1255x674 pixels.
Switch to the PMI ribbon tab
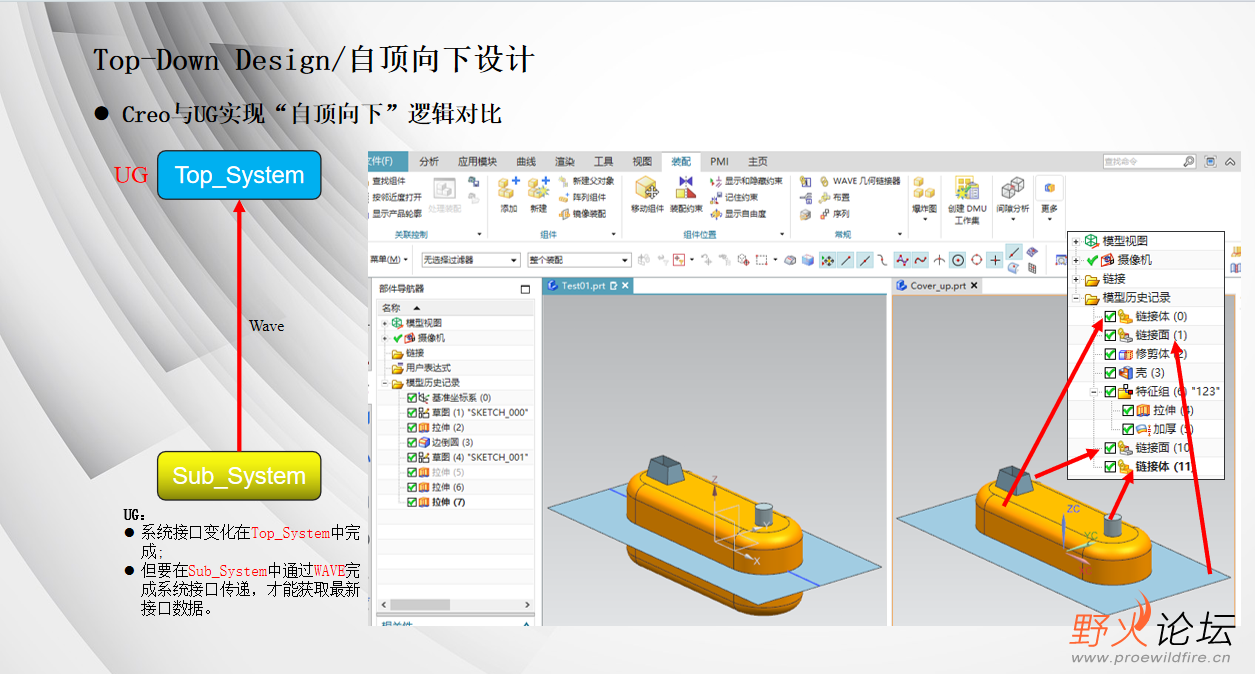pos(719,161)
